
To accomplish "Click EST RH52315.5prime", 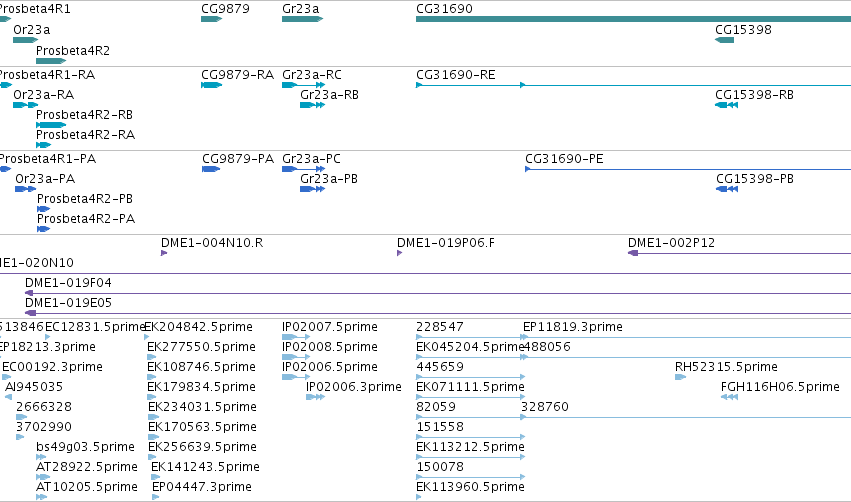I will (x=726, y=367).
